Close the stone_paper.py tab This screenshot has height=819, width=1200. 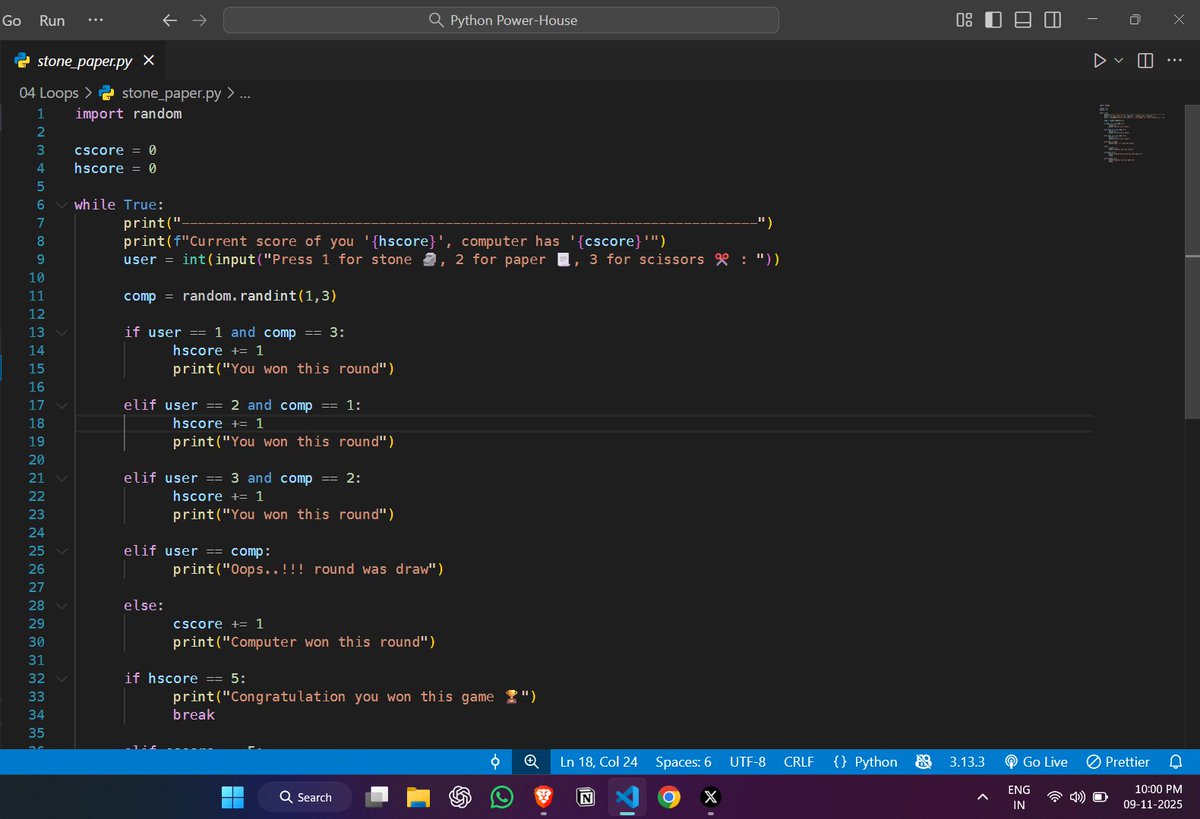[x=149, y=61]
